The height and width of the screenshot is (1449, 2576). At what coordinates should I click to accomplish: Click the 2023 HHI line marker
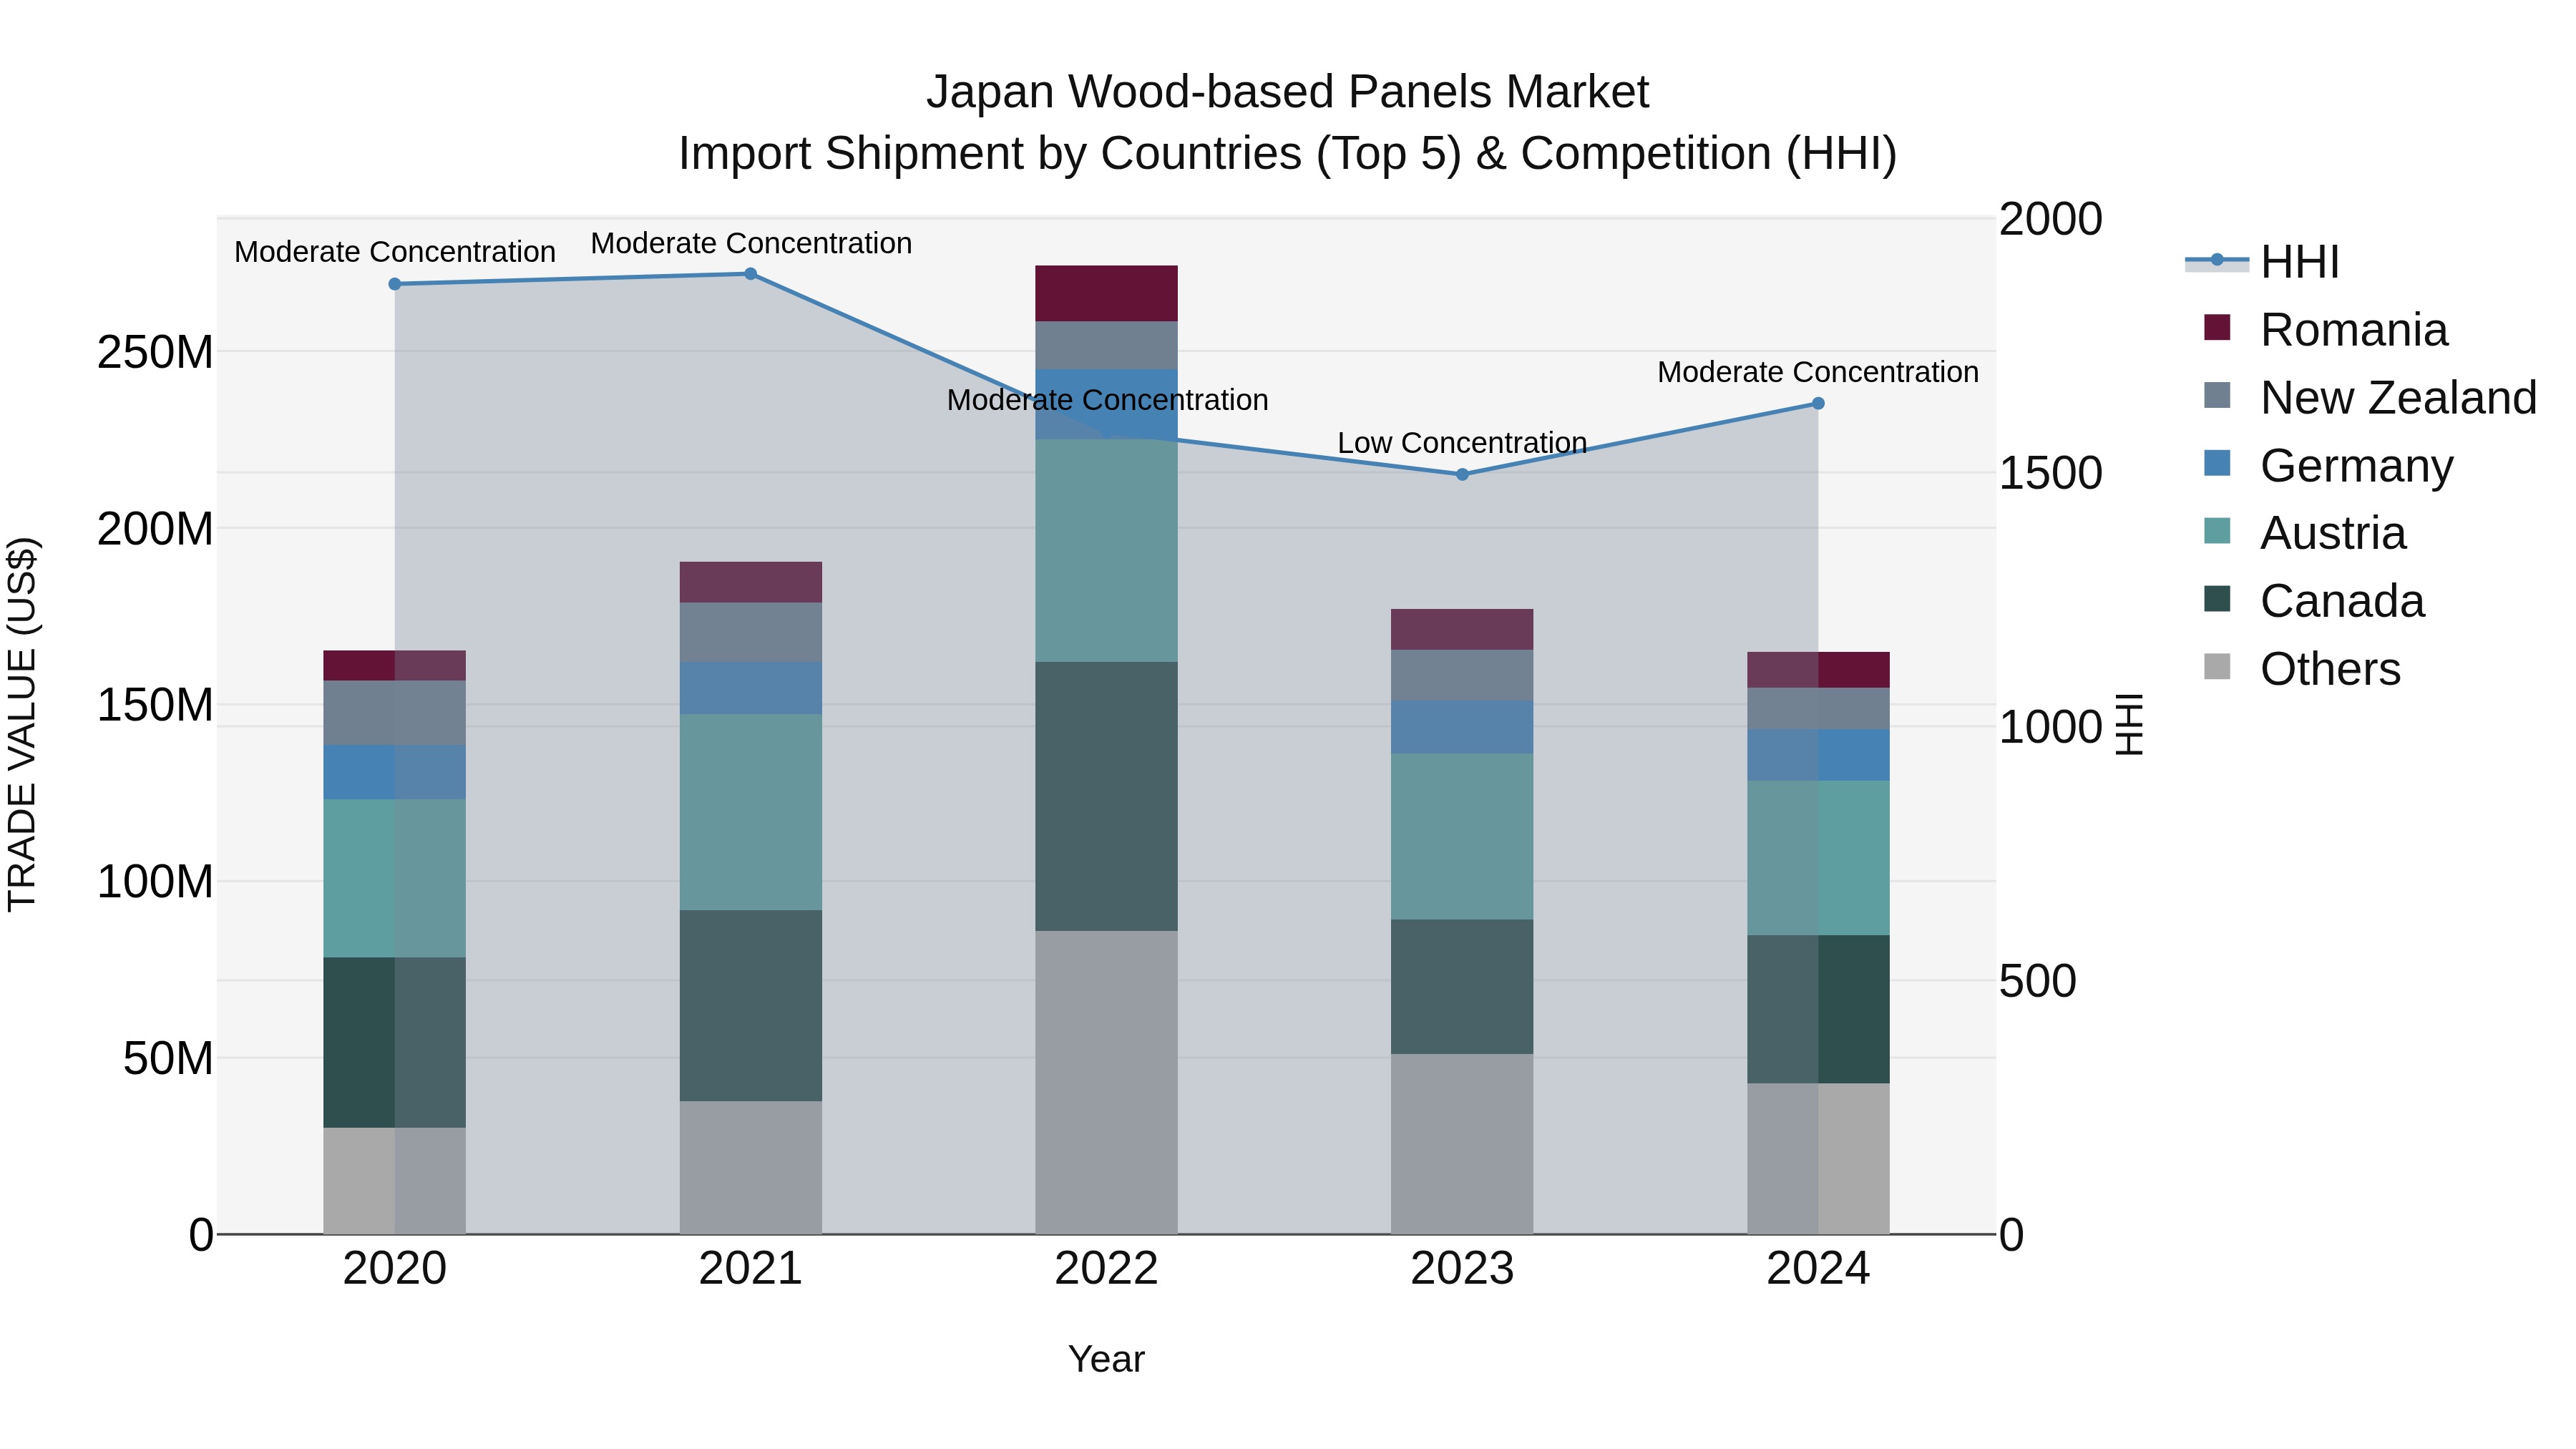point(1462,474)
